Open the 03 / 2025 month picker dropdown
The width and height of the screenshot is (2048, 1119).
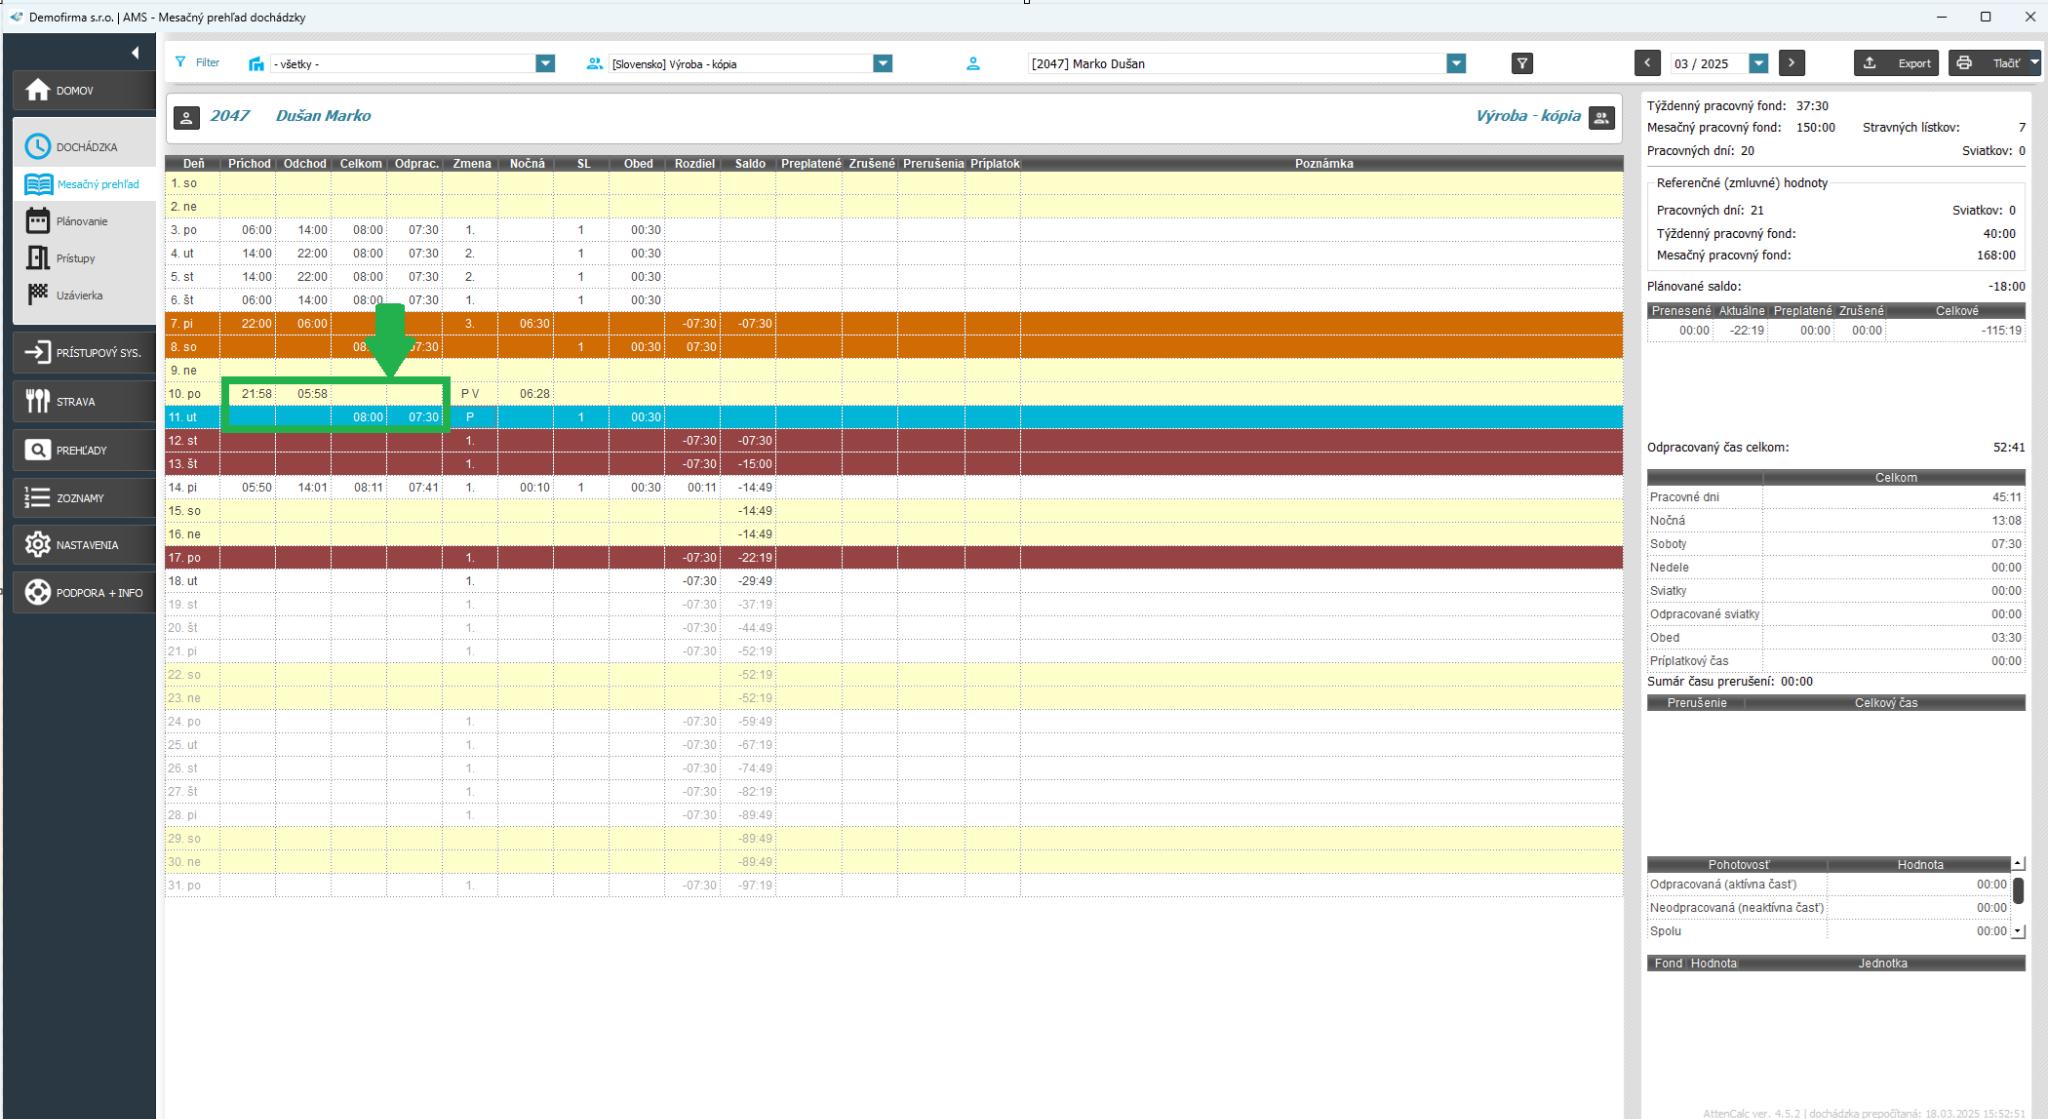coord(1758,64)
